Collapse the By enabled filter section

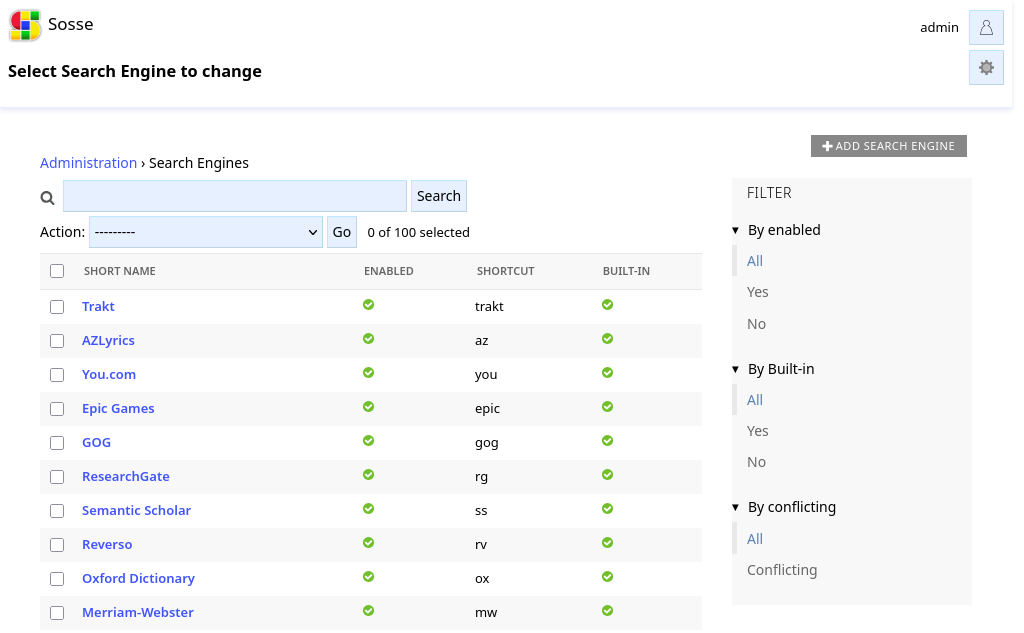click(x=777, y=230)
